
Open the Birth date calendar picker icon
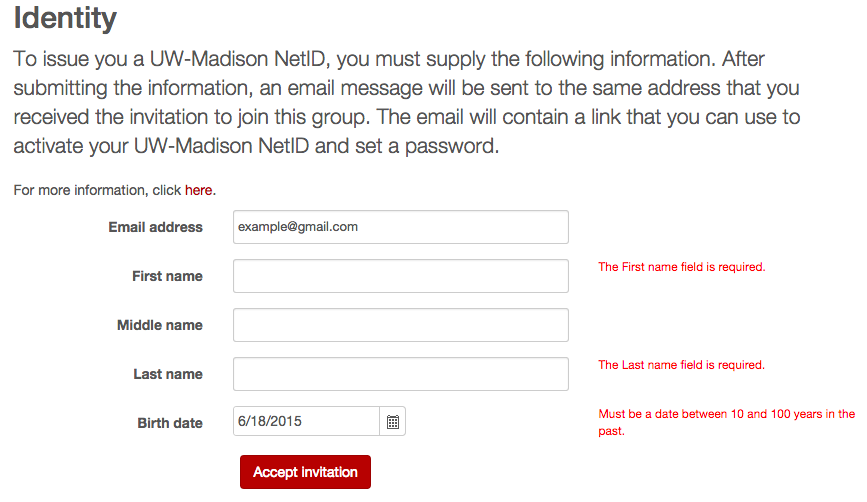(393, 421)
